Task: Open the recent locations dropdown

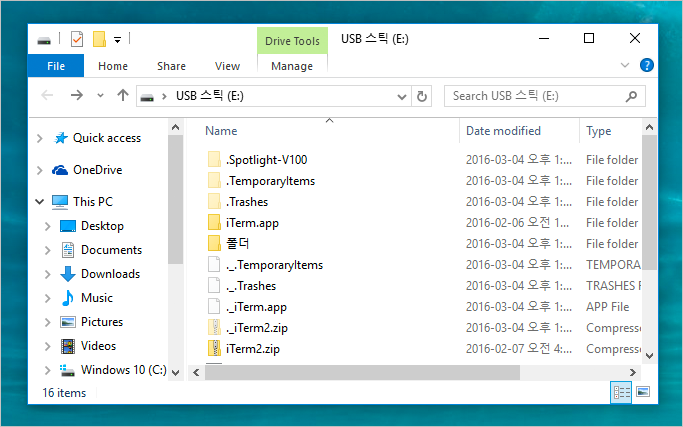Action: tap(100, 95)
